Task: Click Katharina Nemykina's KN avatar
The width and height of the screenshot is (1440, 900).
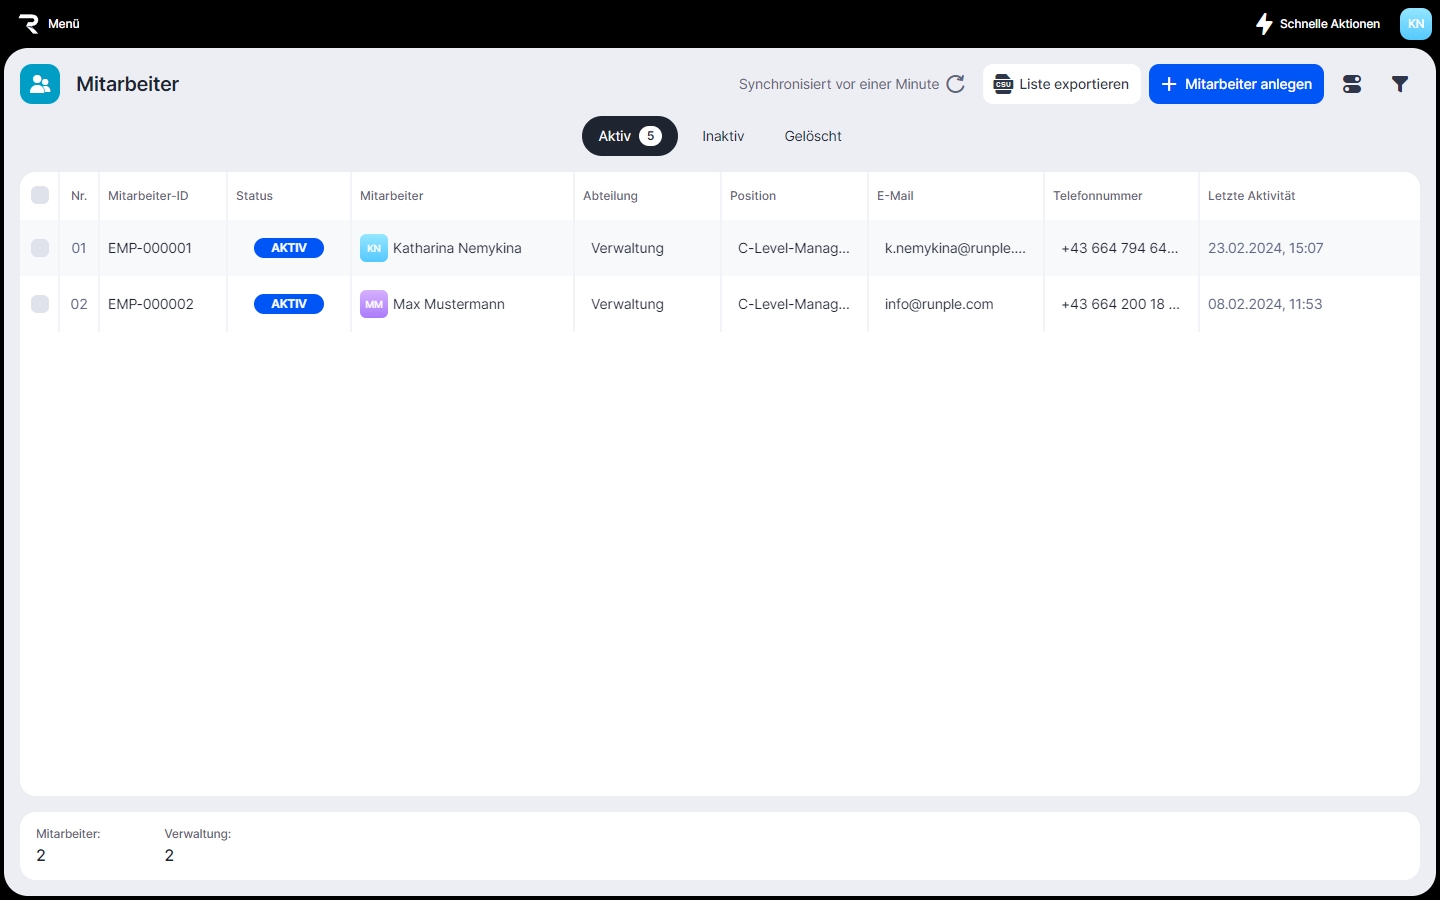Action: (x=373, y=248)
